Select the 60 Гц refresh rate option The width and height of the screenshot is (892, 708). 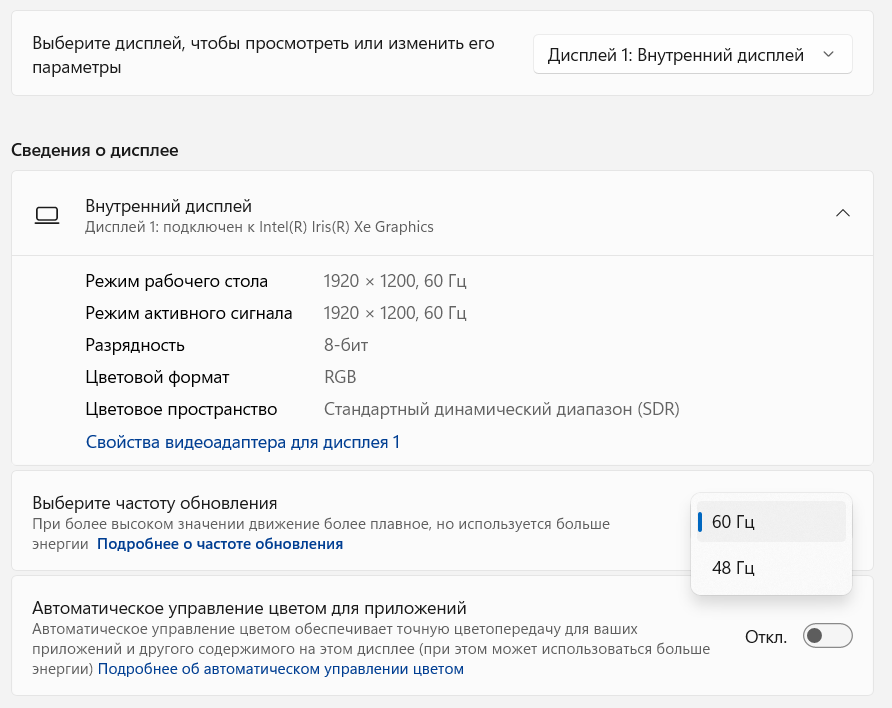pyautogui.click(x=771, y=521)
